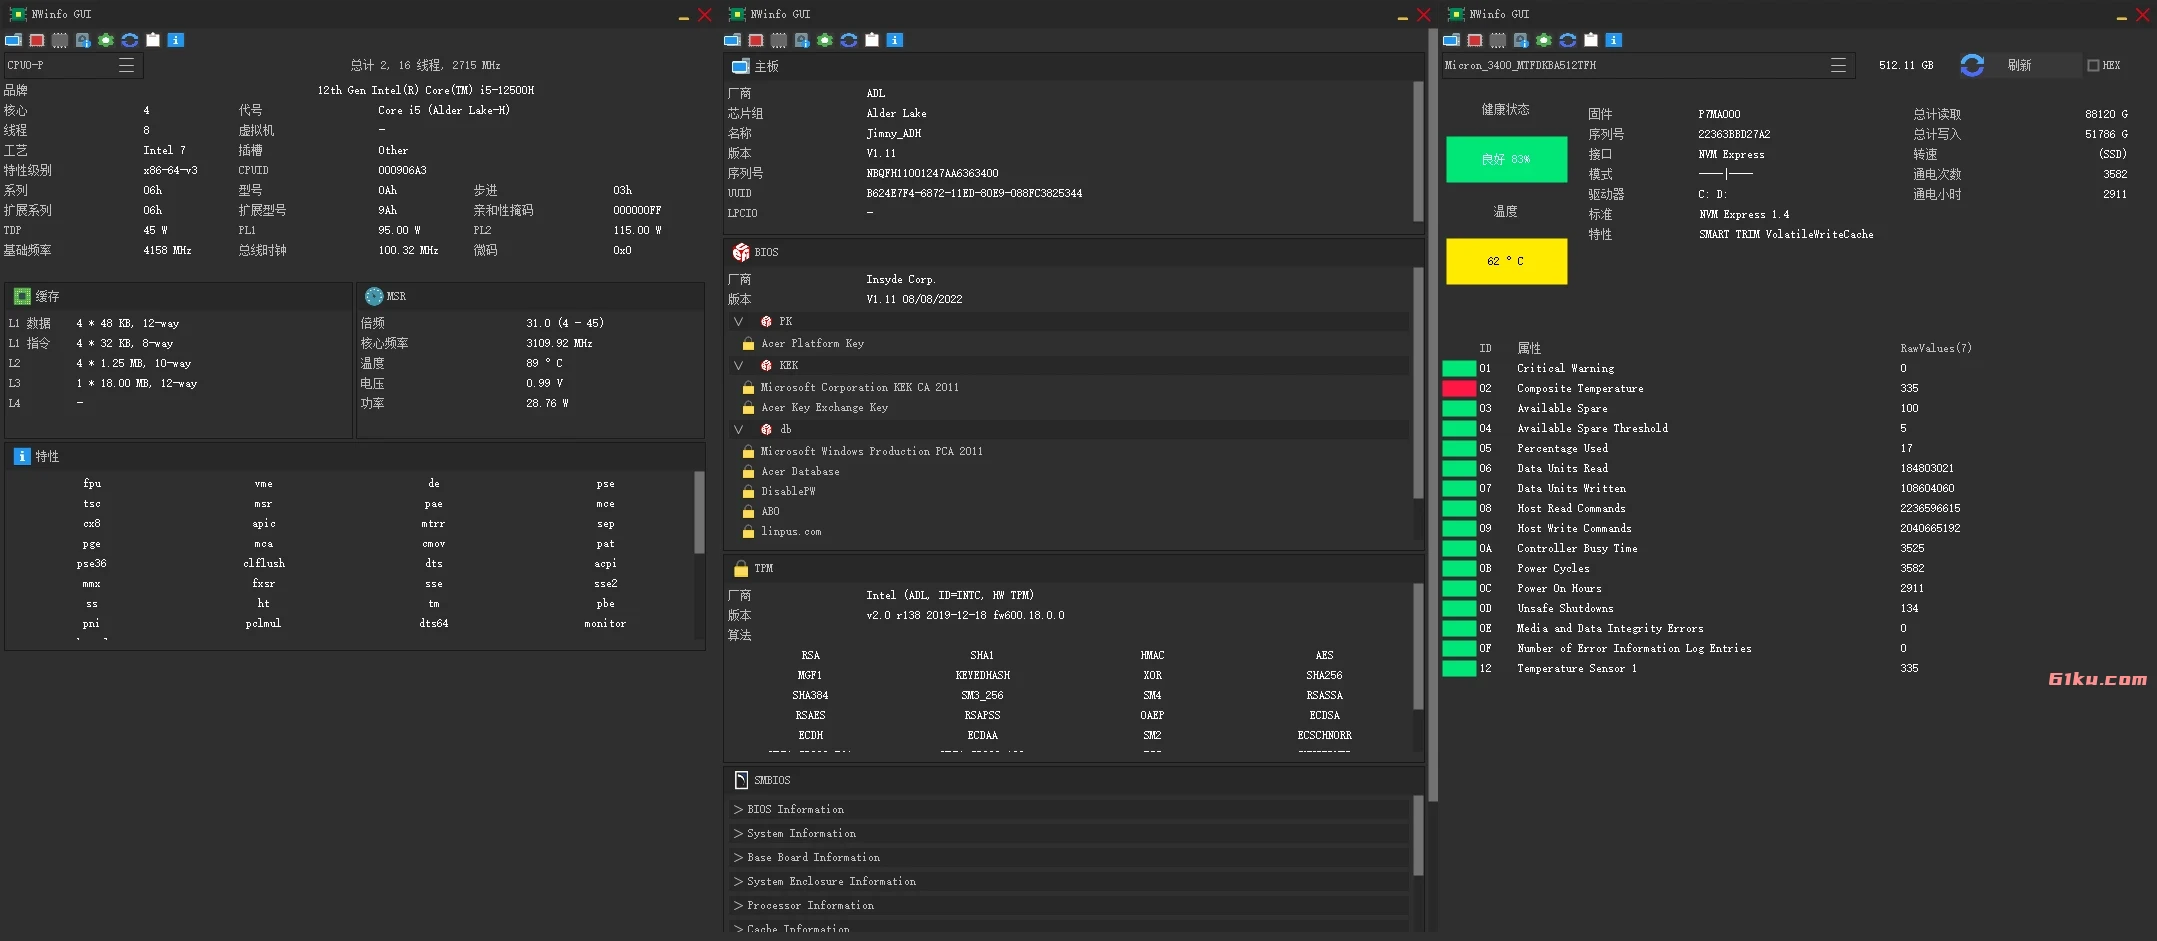Open the gray memory module icon in the right disk window toolbar
Image resolution: width=2157 pixels, height=941 pixels.
[1498, 40]
